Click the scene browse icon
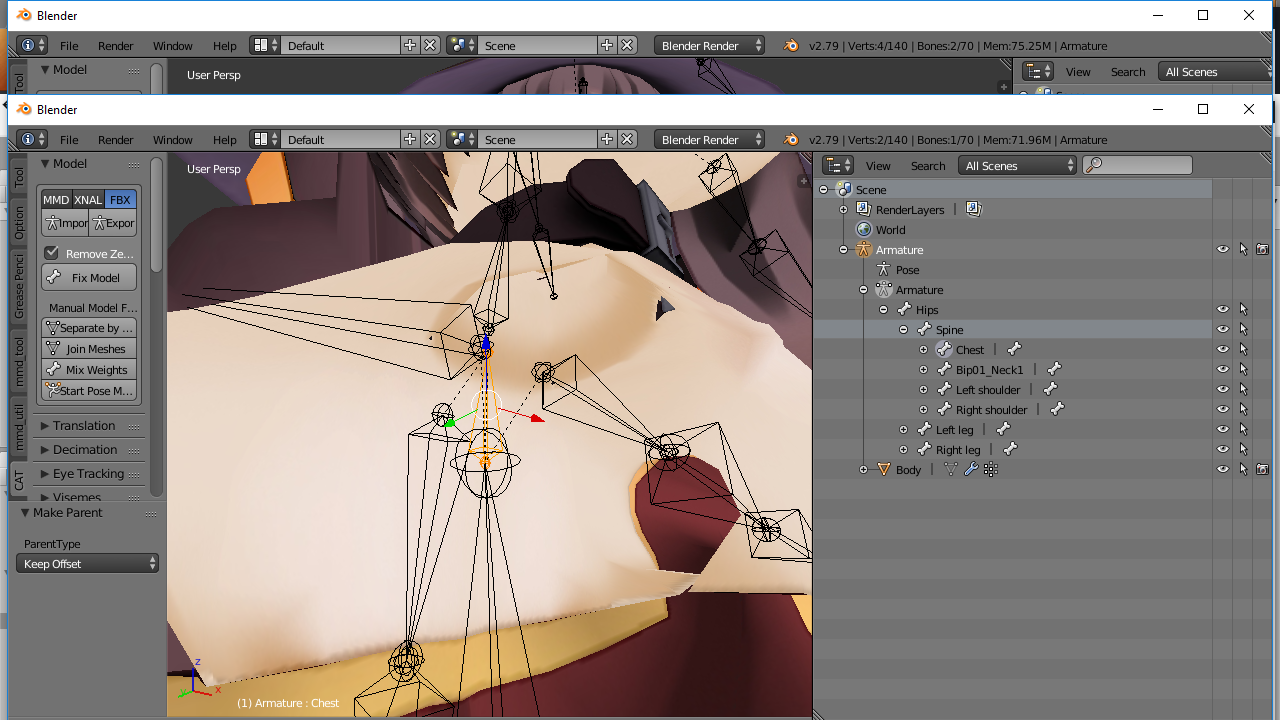This screenshot has height=720, width=1280. (x=462, y=140)
